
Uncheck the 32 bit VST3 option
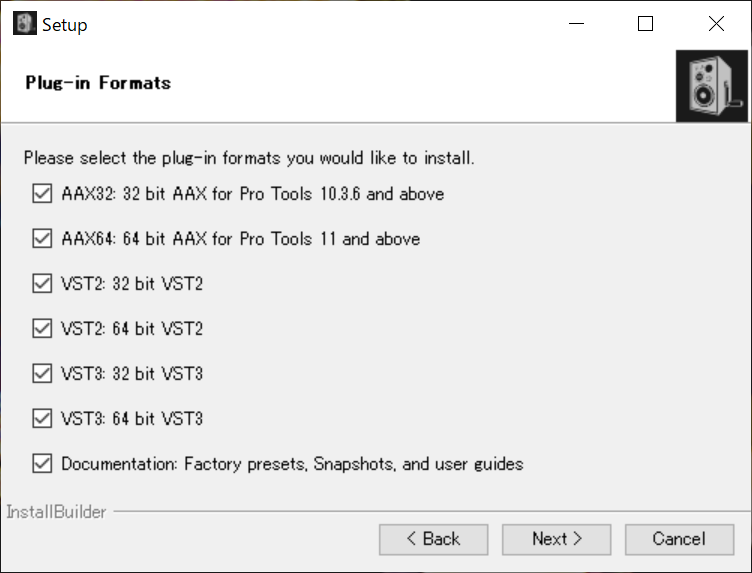[42, 374]
